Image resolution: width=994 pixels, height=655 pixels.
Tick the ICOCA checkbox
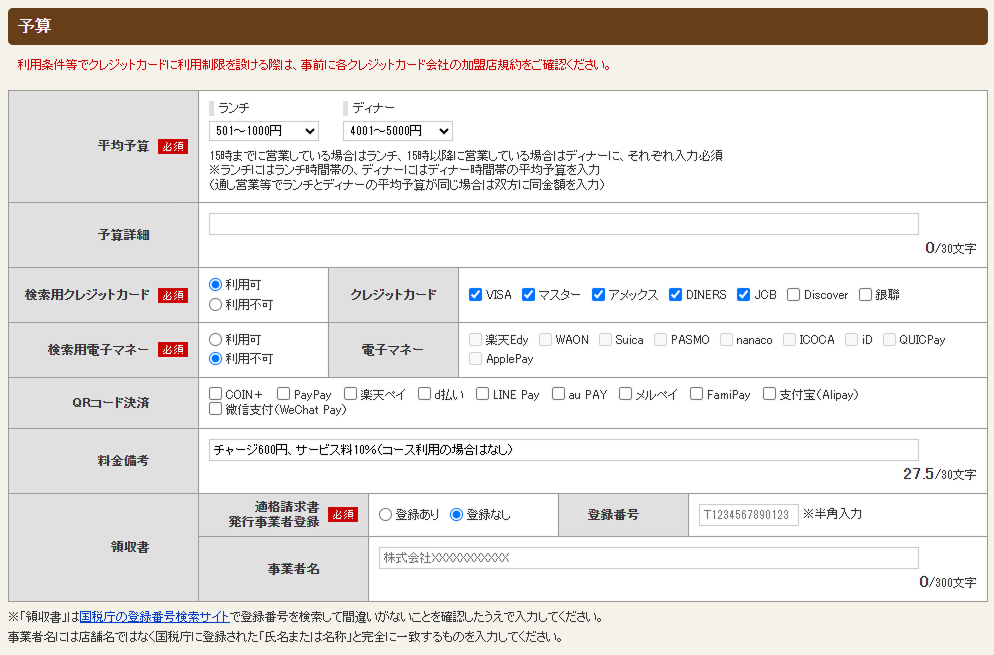pos(789,339)
